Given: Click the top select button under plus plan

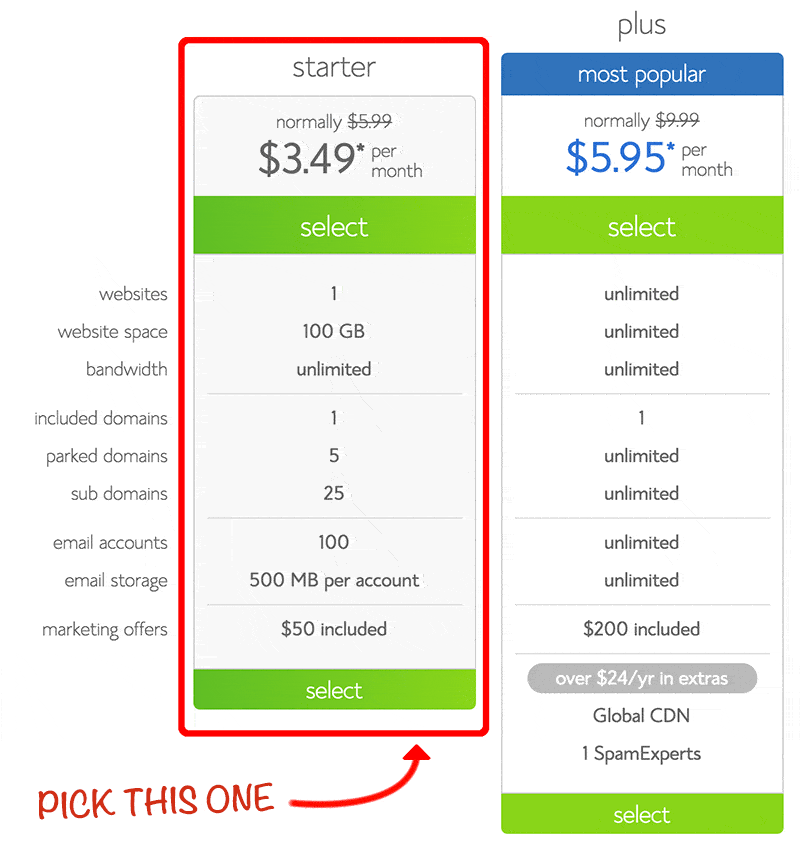Looking at the screenshot, I should [642, 225].
